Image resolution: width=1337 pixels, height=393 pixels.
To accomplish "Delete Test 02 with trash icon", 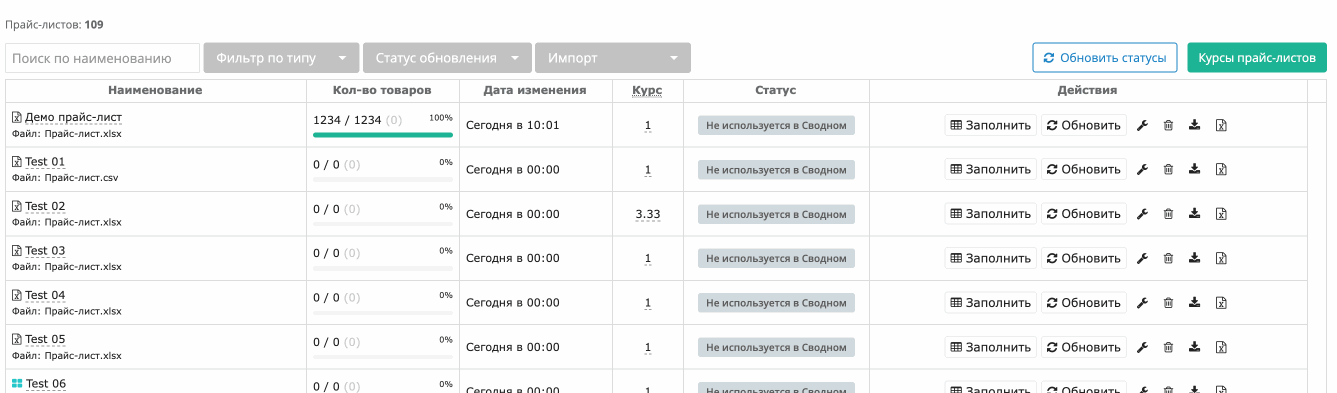I will pyautogui.click(x=1168, y=214).
